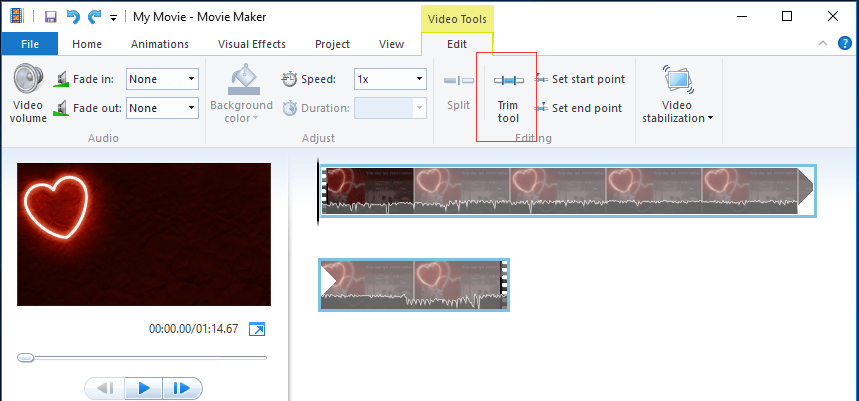Switch to the Animations tab

(x=159, y=44)
